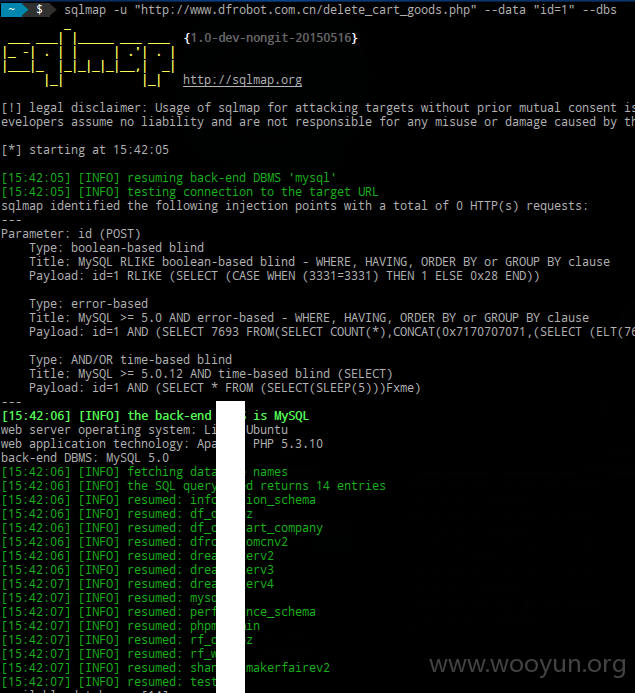Click the resumed performance_schema entry
Viewport: 635px width, 693px height.
159,612
